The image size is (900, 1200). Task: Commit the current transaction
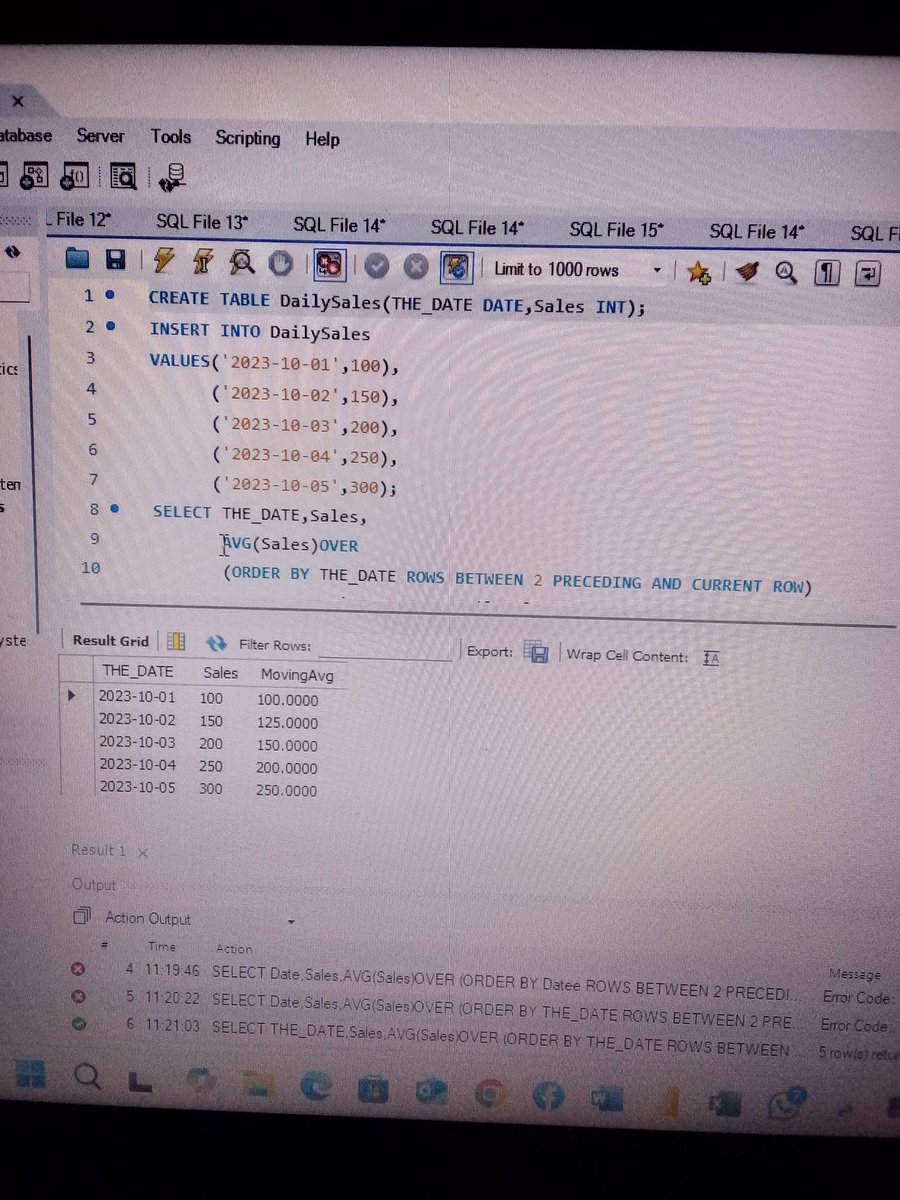tap(377, 266)
